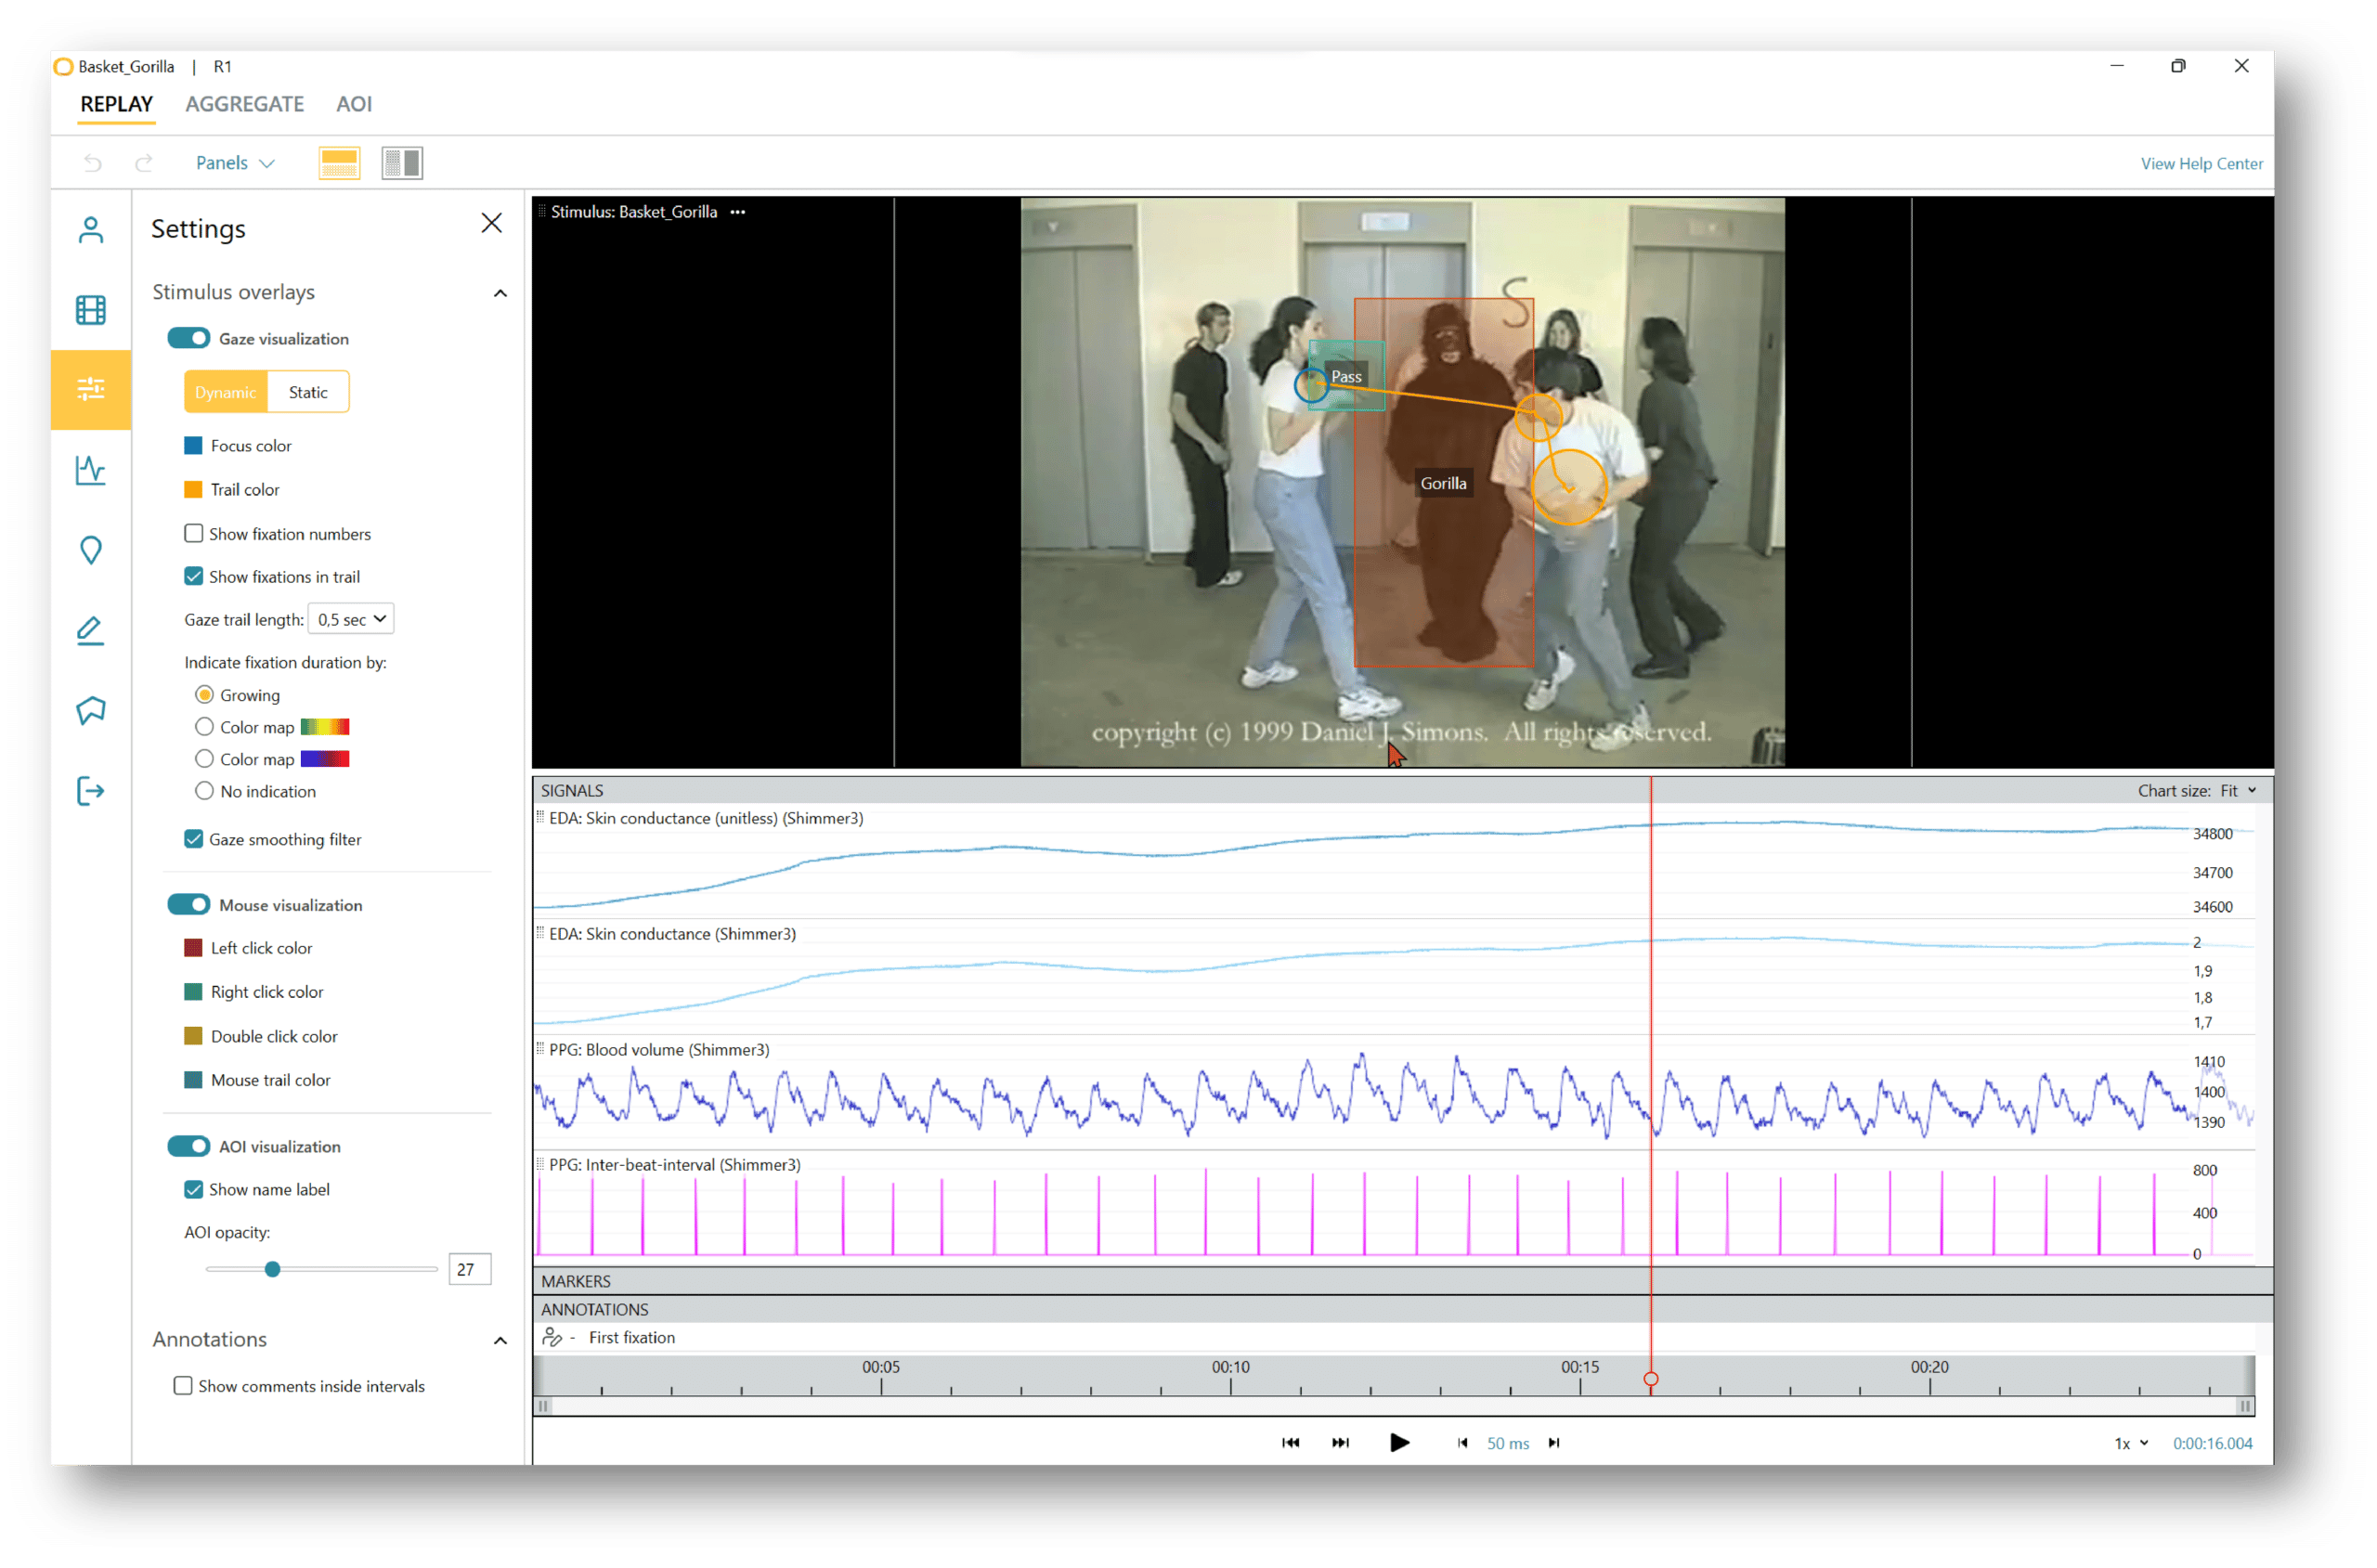Screen dimensions: 2377x1568
Task: Open the export arrow sidebar icon
Action: tap(91, 792)
